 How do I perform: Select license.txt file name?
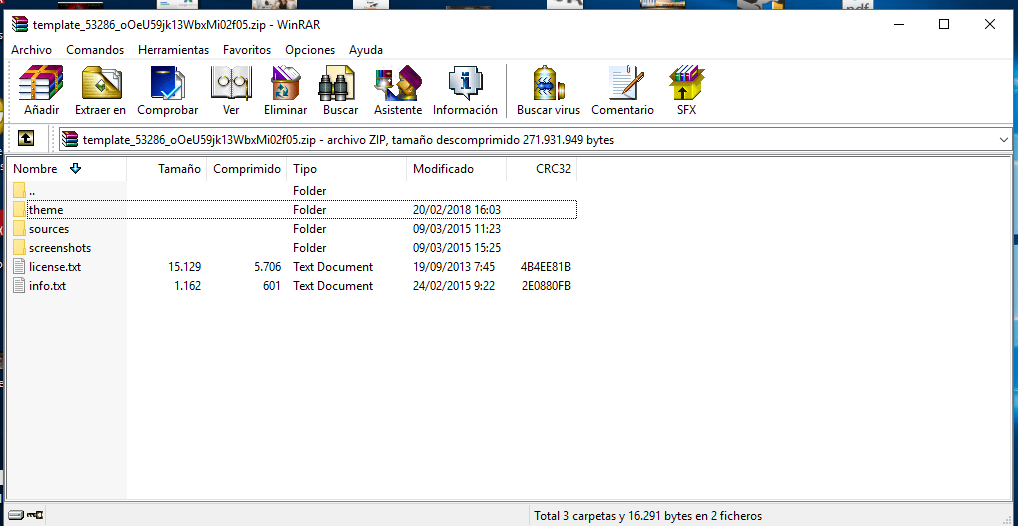click(55, 266)
